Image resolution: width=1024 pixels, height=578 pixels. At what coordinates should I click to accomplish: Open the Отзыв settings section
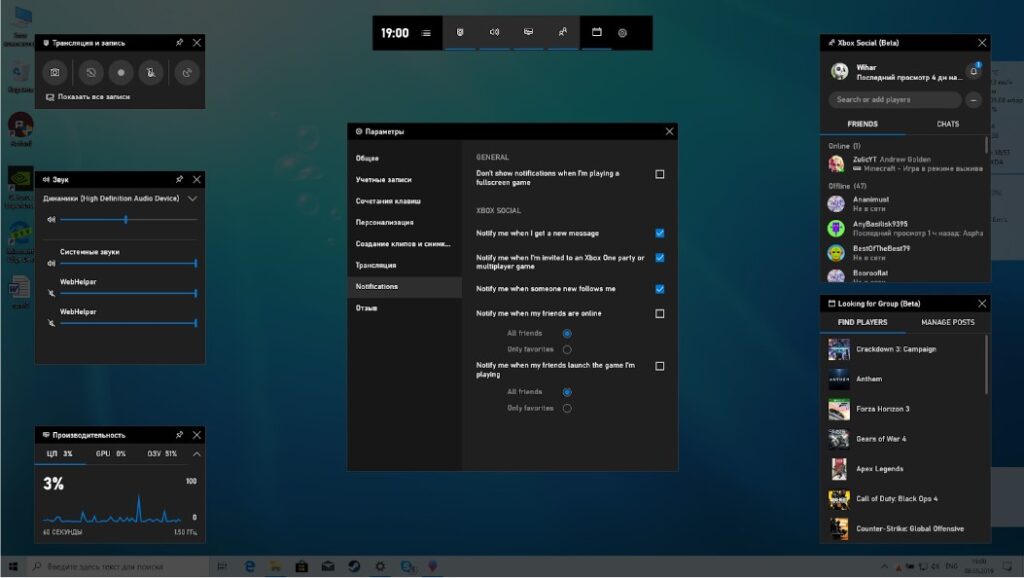click(404, 308)
